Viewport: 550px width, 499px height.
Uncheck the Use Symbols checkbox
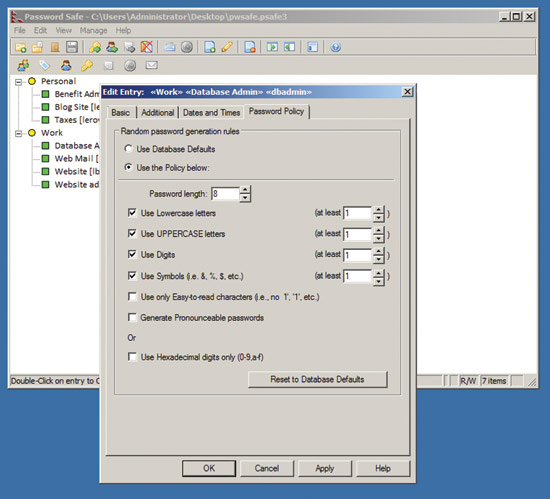click(132, 276)
